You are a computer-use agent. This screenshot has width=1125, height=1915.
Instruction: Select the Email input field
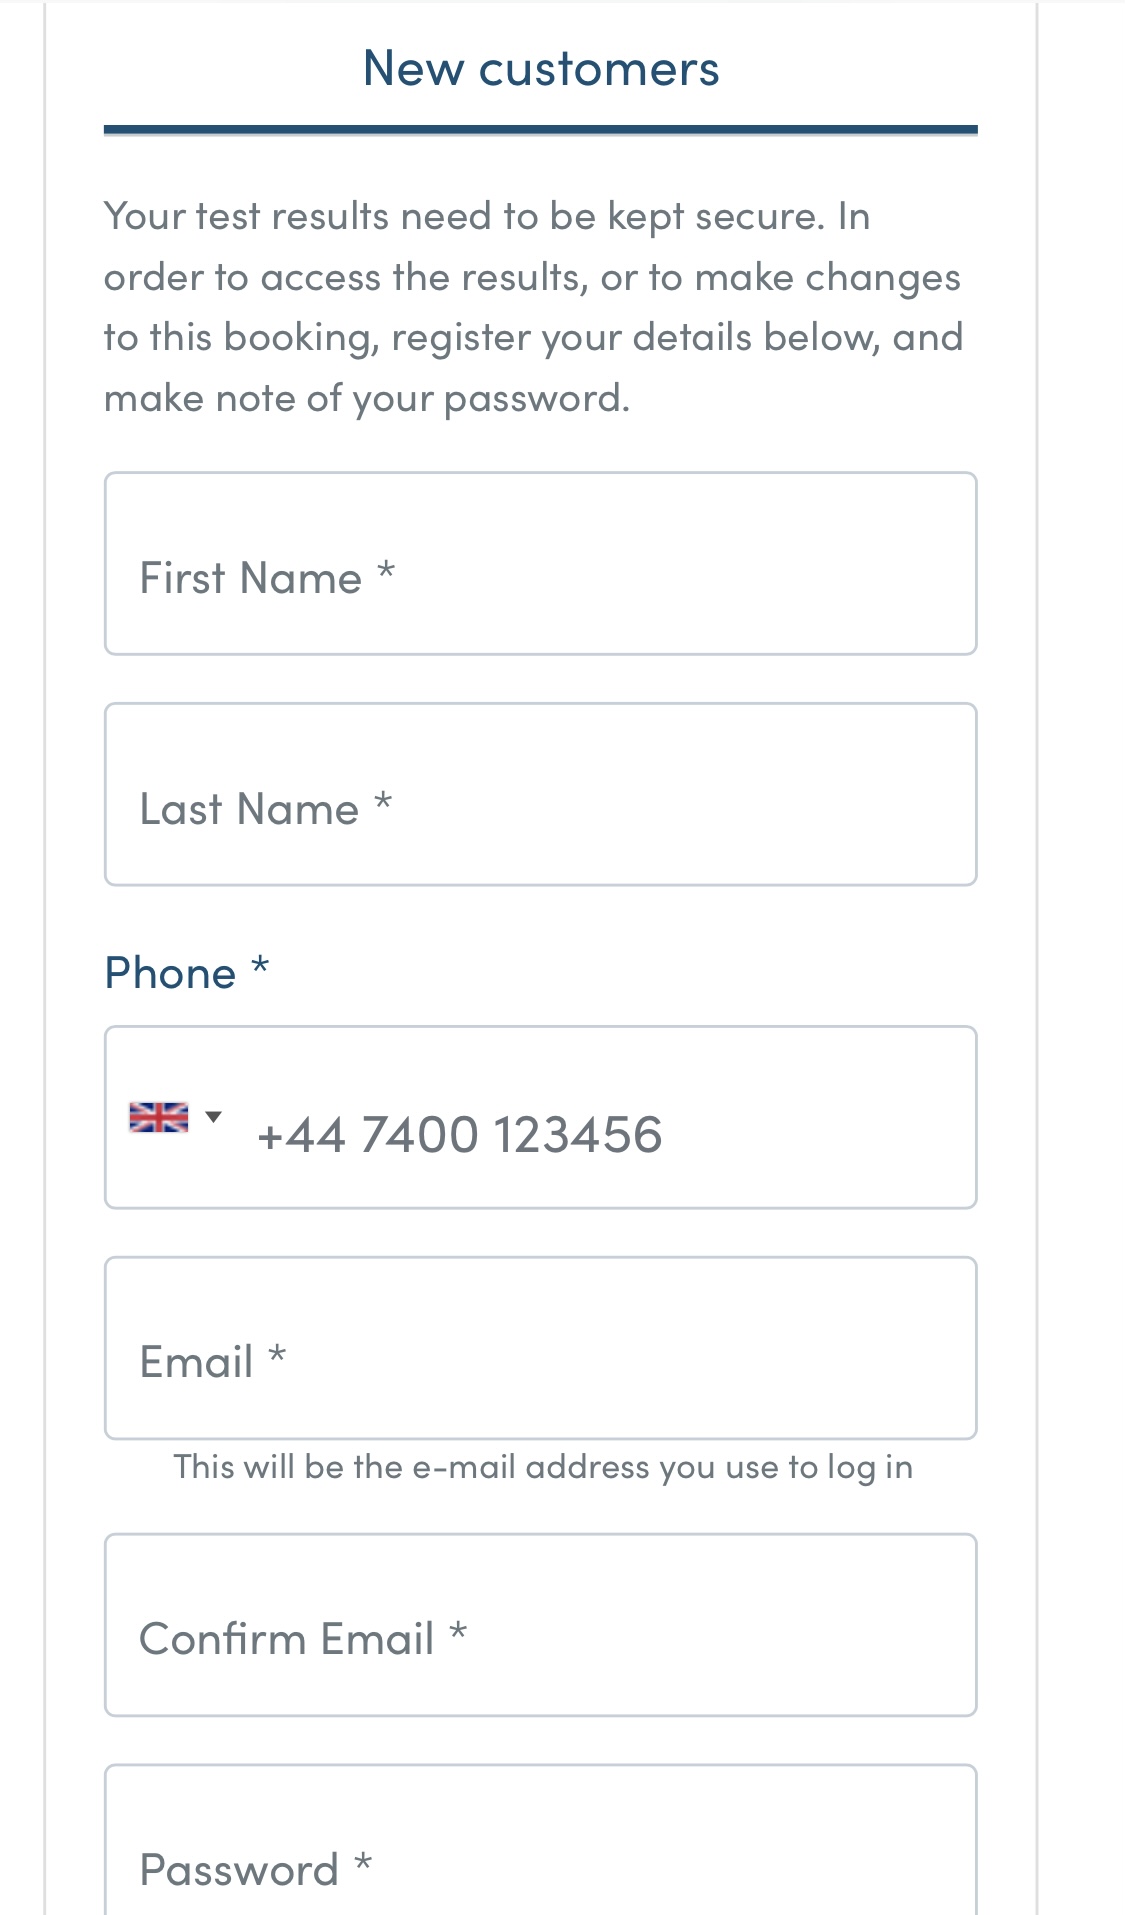(540, 1348)
